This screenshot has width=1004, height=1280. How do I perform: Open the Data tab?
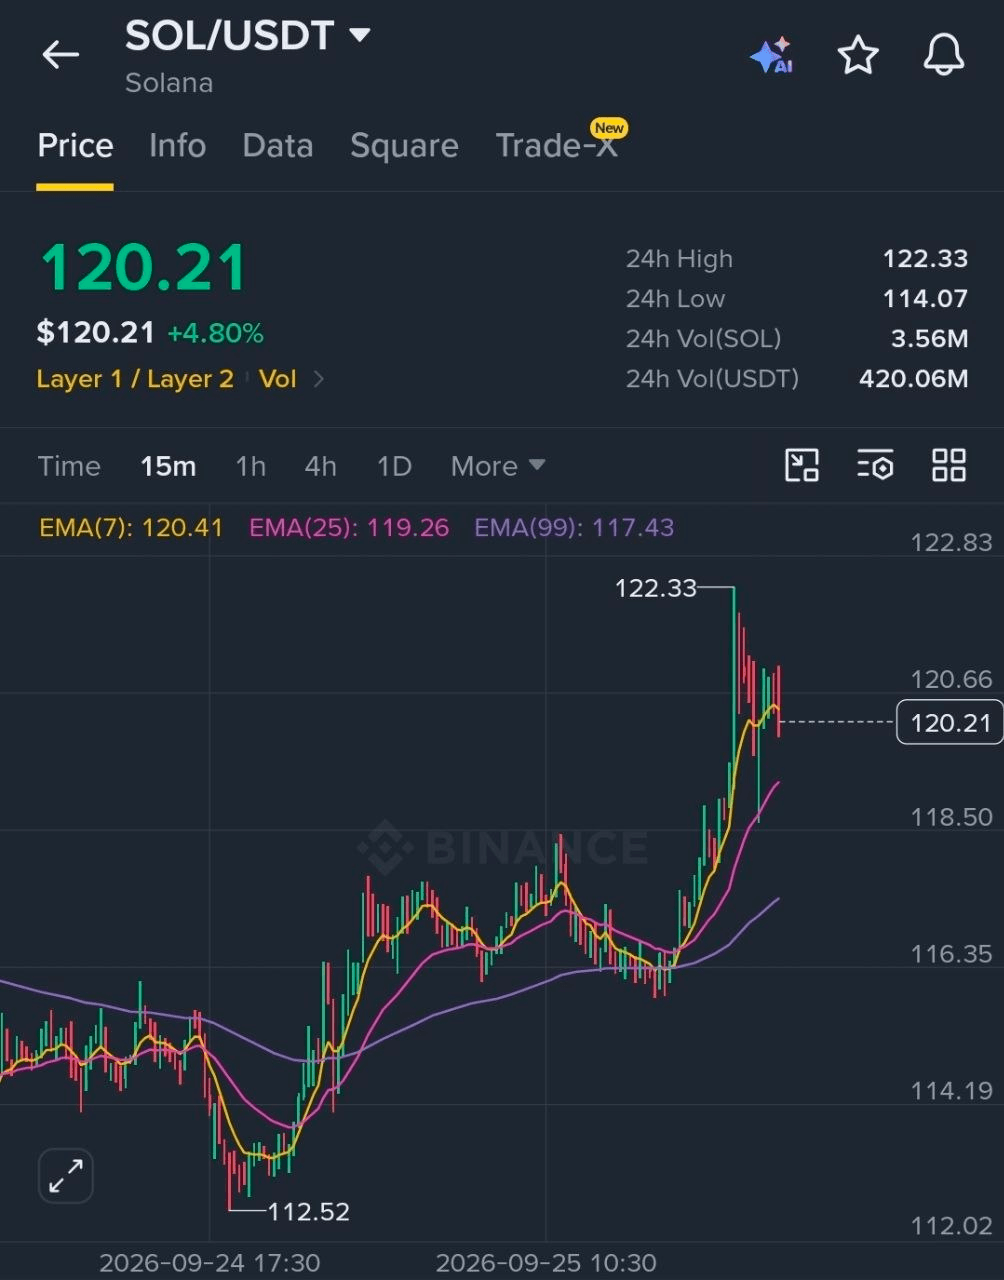point(278,146)
